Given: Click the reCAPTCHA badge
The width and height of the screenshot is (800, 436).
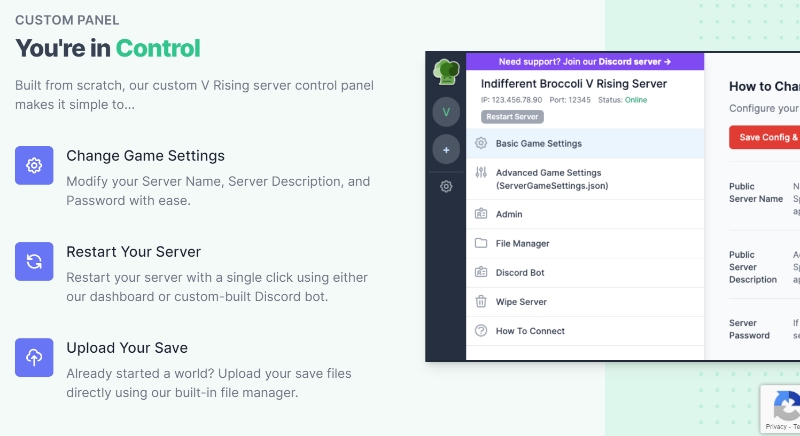Looking at the screenshot, I should pyautogui.click(x=782, y=409).
